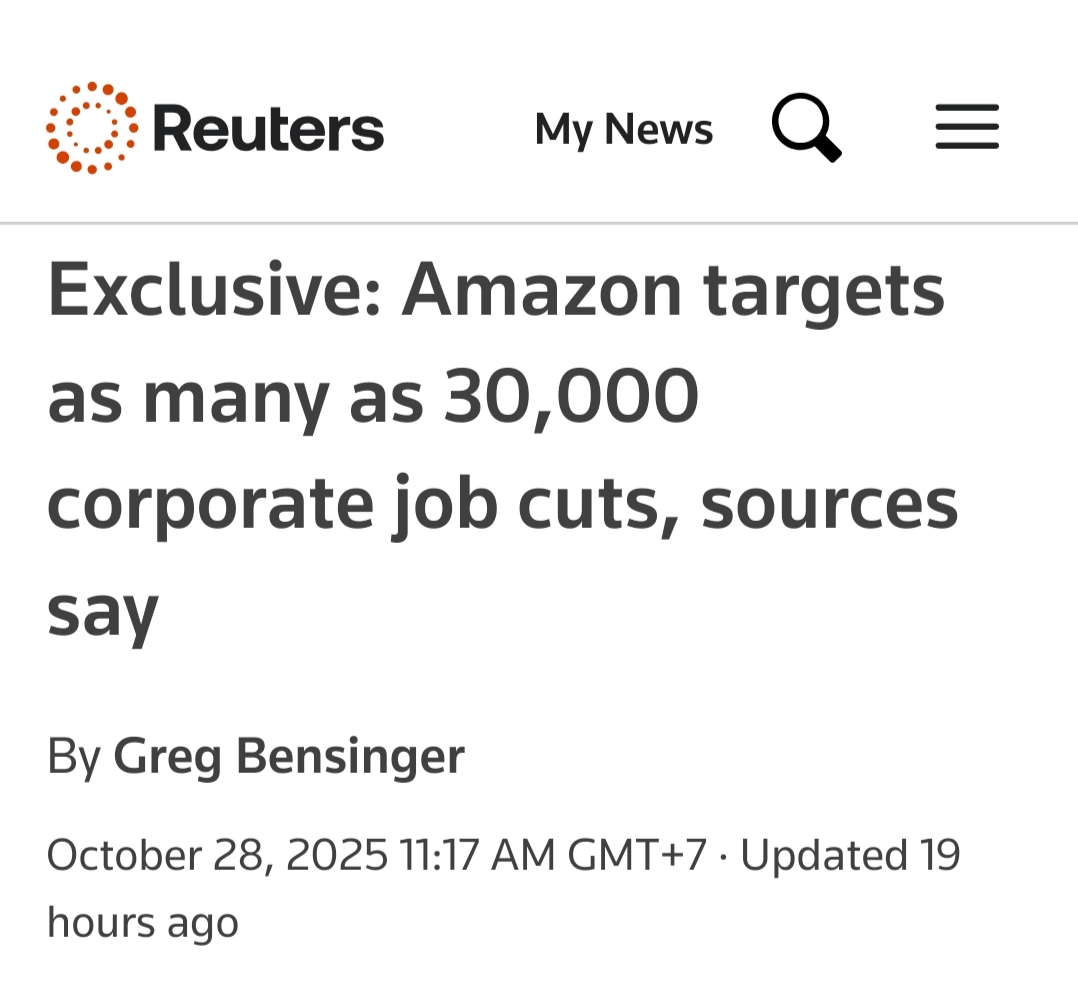Open author Greg Bensinger's profile link
This screenshot has width=1078, height=985.
[x=288, y=756]
